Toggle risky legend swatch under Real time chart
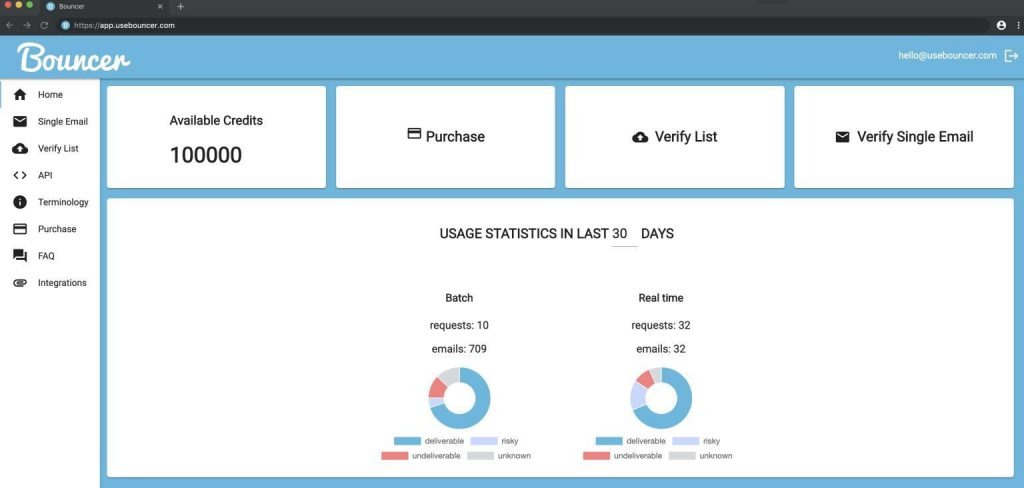Image resolution: width=1024 pixels, height=488 pixels. tap(686, 441)
